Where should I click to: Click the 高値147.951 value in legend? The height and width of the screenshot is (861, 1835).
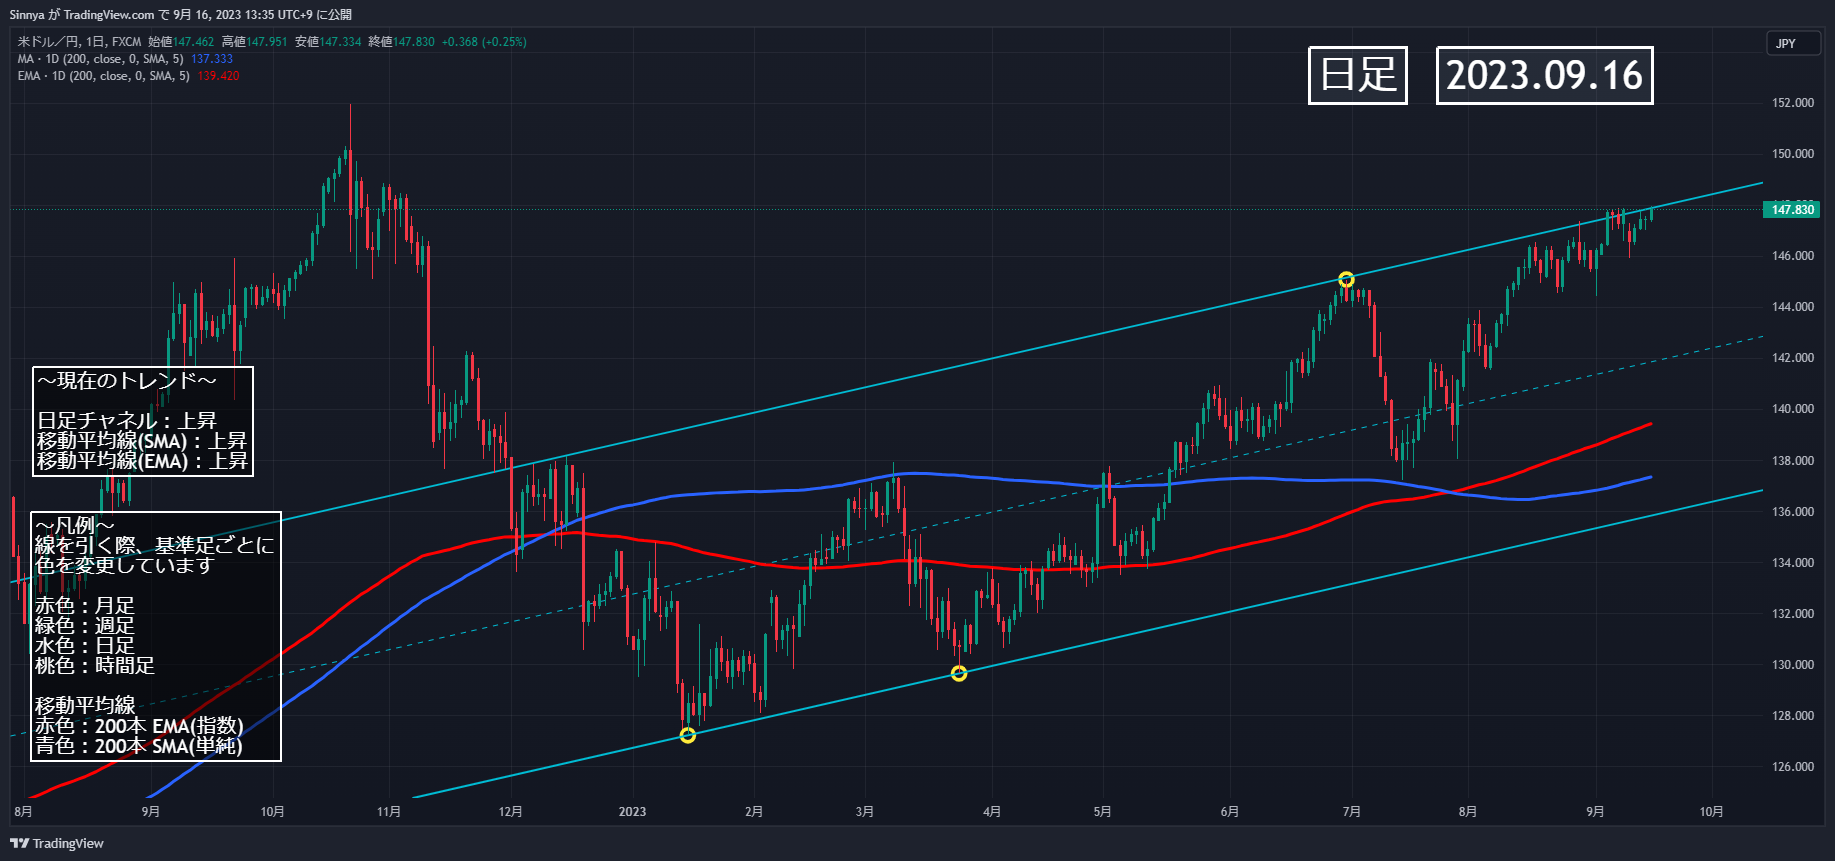pos(254,42)
